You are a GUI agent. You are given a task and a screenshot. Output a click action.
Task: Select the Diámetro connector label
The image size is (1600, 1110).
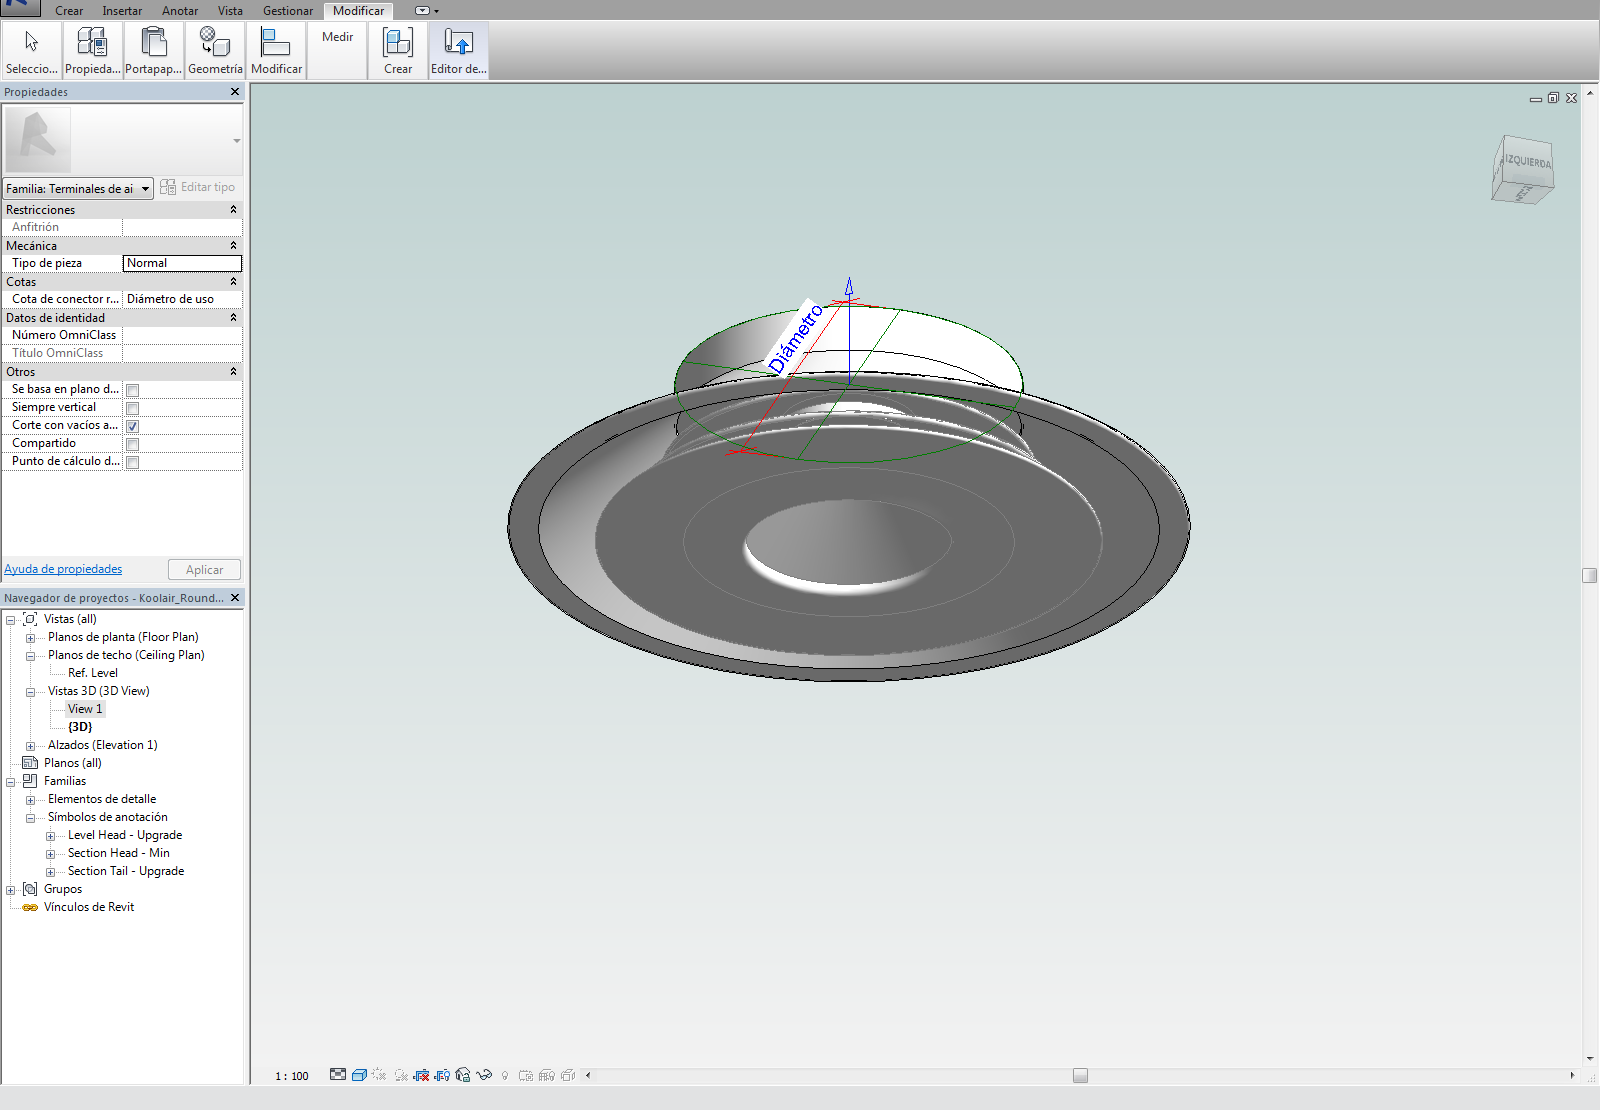click(x=795, y=338)
